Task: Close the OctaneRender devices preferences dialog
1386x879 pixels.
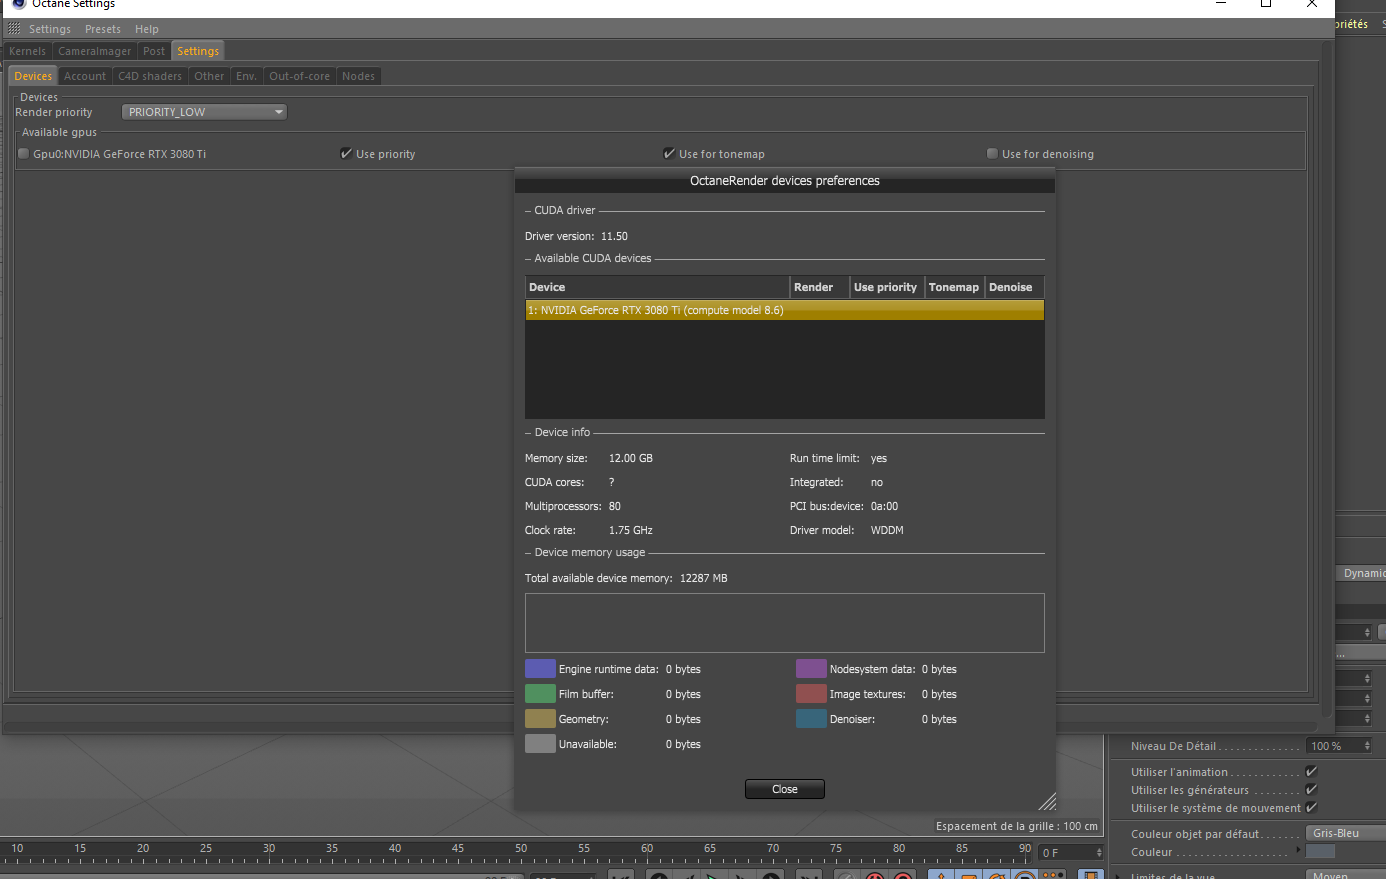Action: (x=785, y=789)
